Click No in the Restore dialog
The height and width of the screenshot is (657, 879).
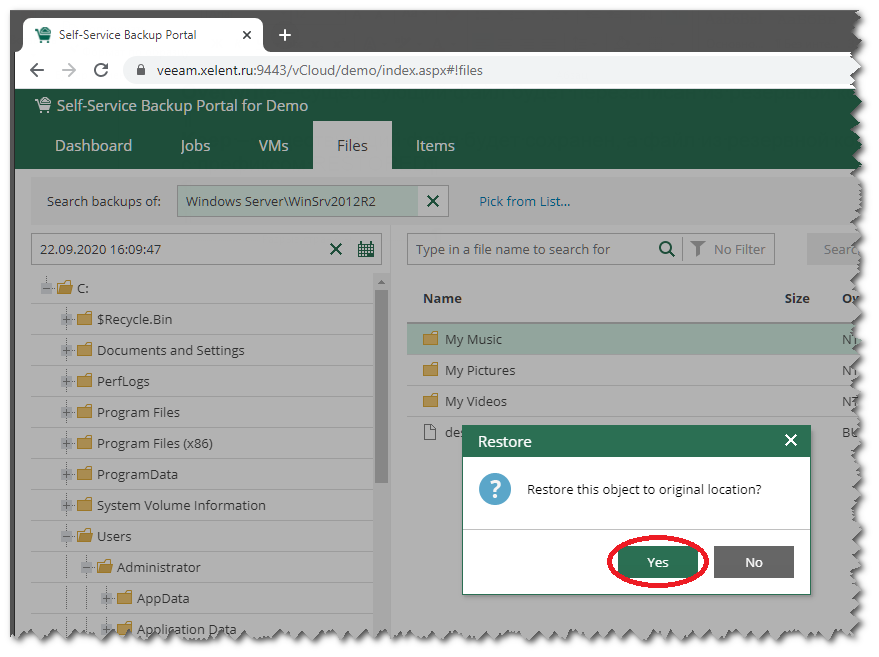[x=753, y=562]
